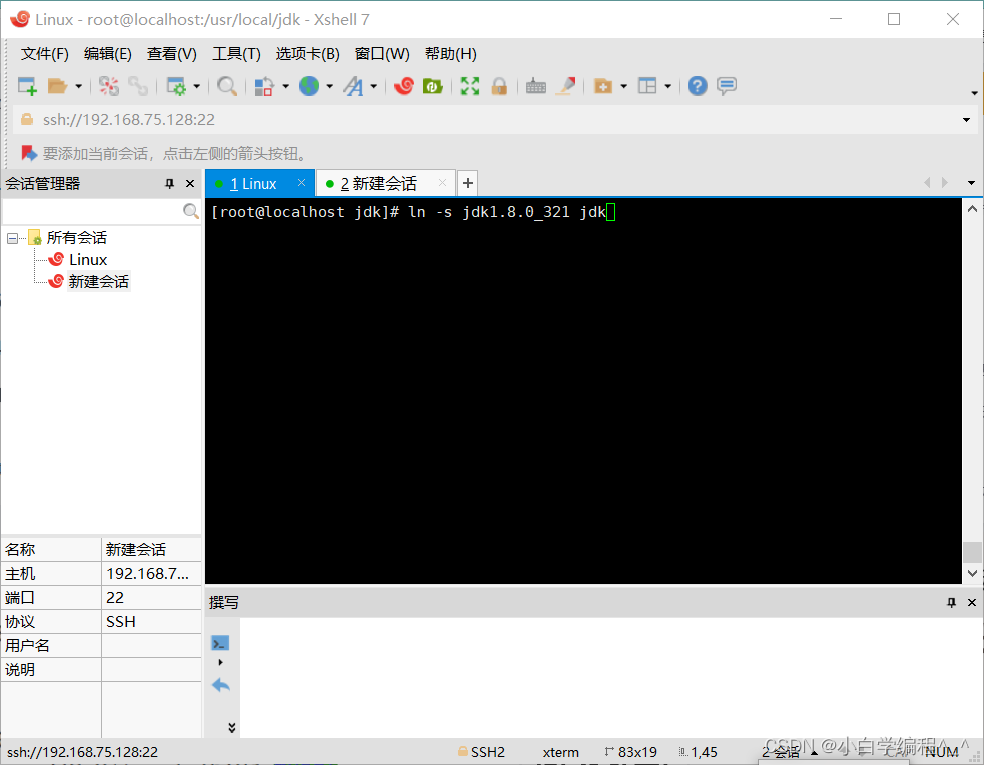
Task: Open the dropdown arrow beside Open folder icon
Action: click(78, 86)
